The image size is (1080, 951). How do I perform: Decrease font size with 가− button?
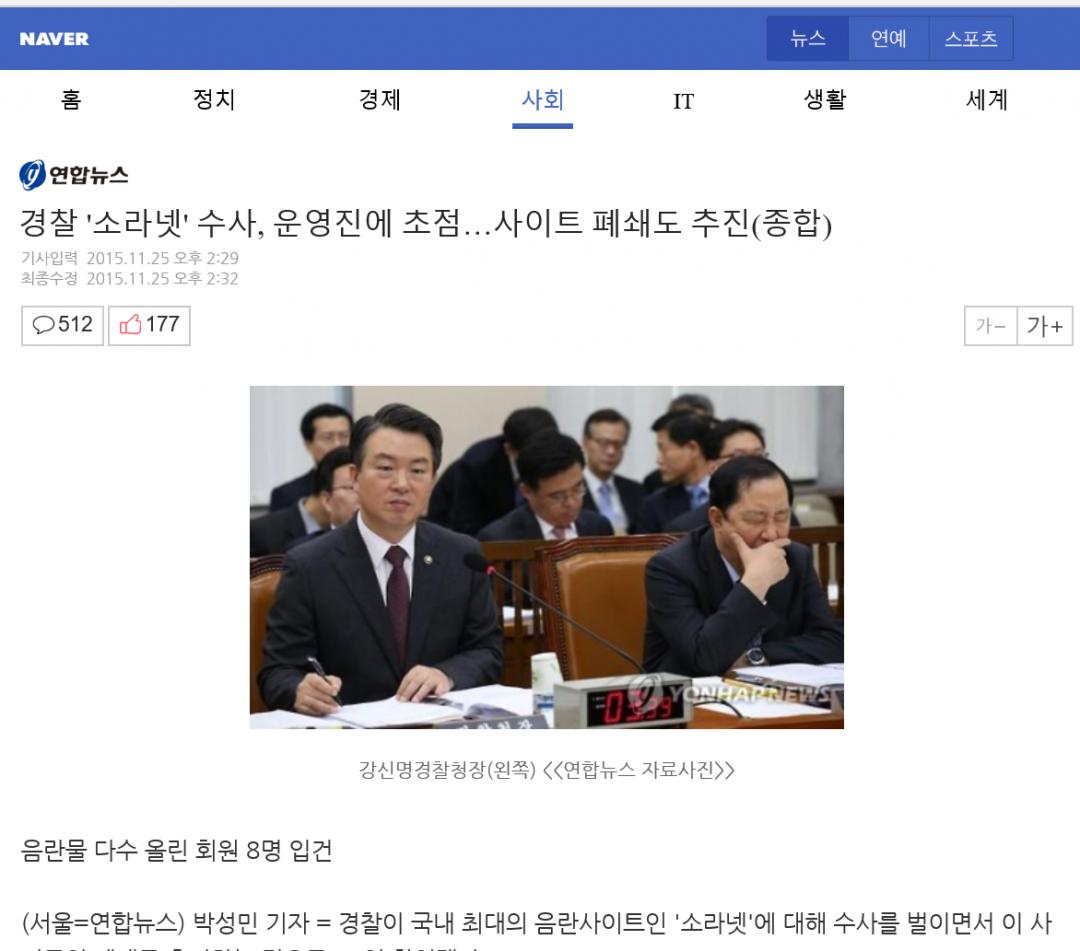tap(990, 326)
